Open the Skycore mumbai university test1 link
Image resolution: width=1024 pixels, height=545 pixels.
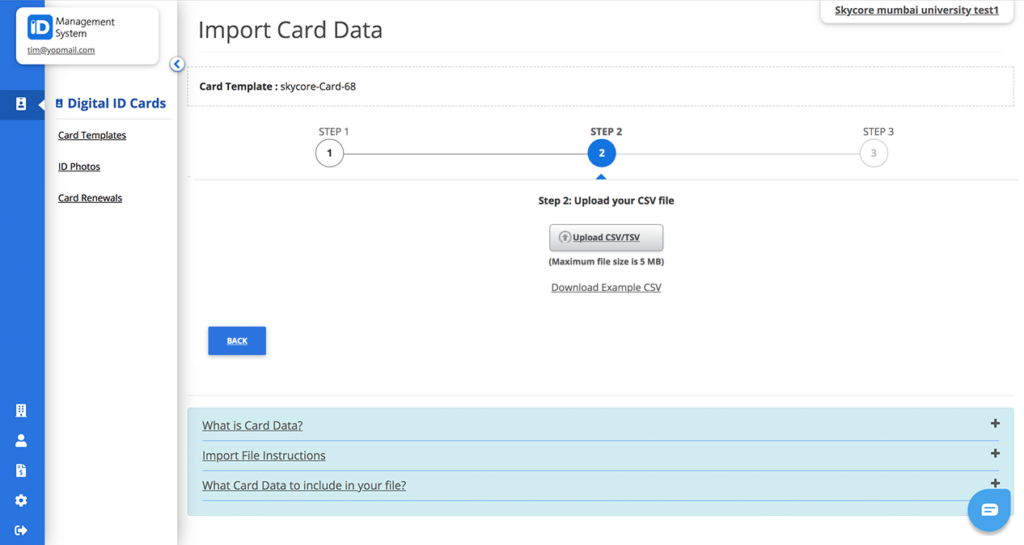[x=916, y=10]
